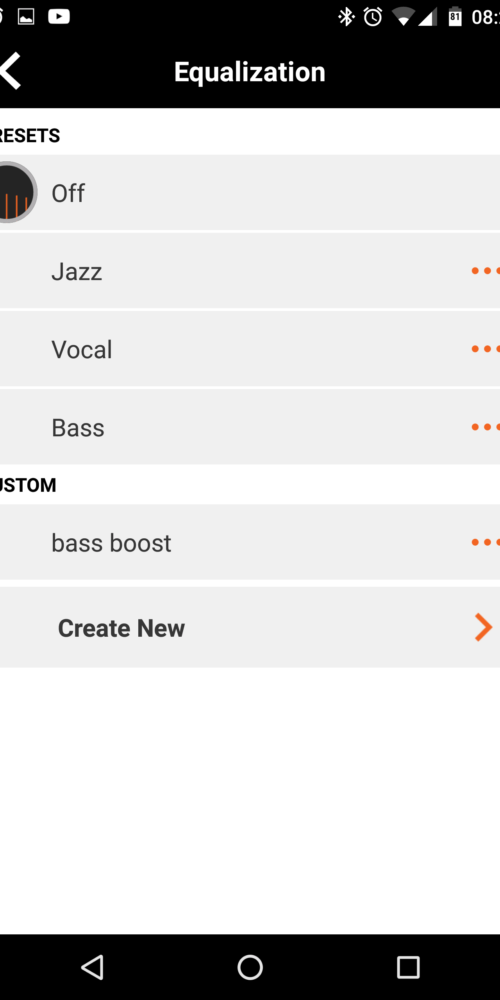Tap the Bluetooth status icon
Viewport: 500px width, 1000px height.
coord(346,17)
